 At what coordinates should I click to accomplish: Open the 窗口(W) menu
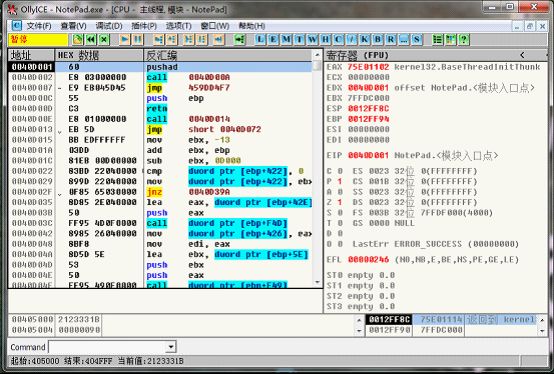point(215,26)
